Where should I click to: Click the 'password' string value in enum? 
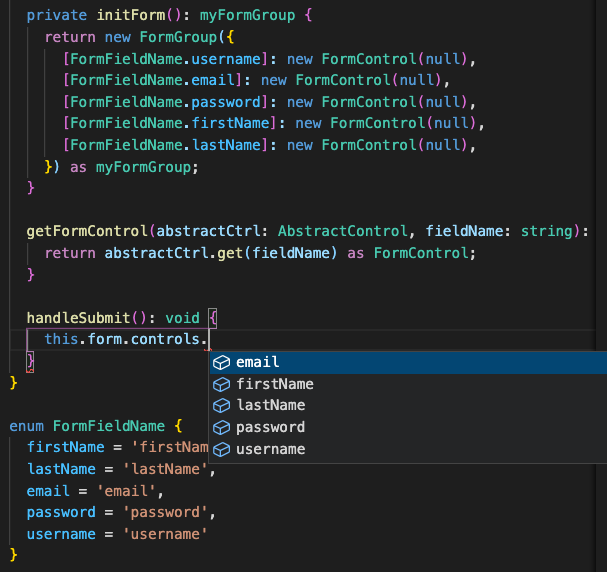point(165,513)
